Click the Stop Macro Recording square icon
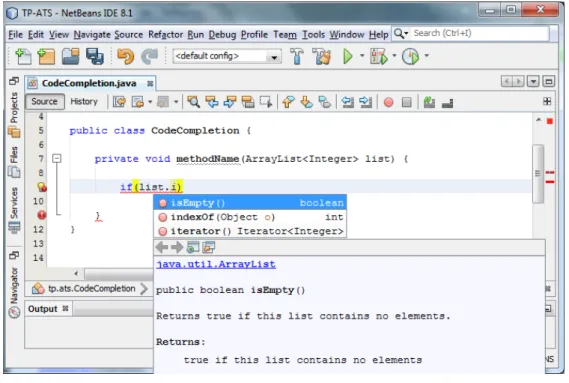 [407, 102]
